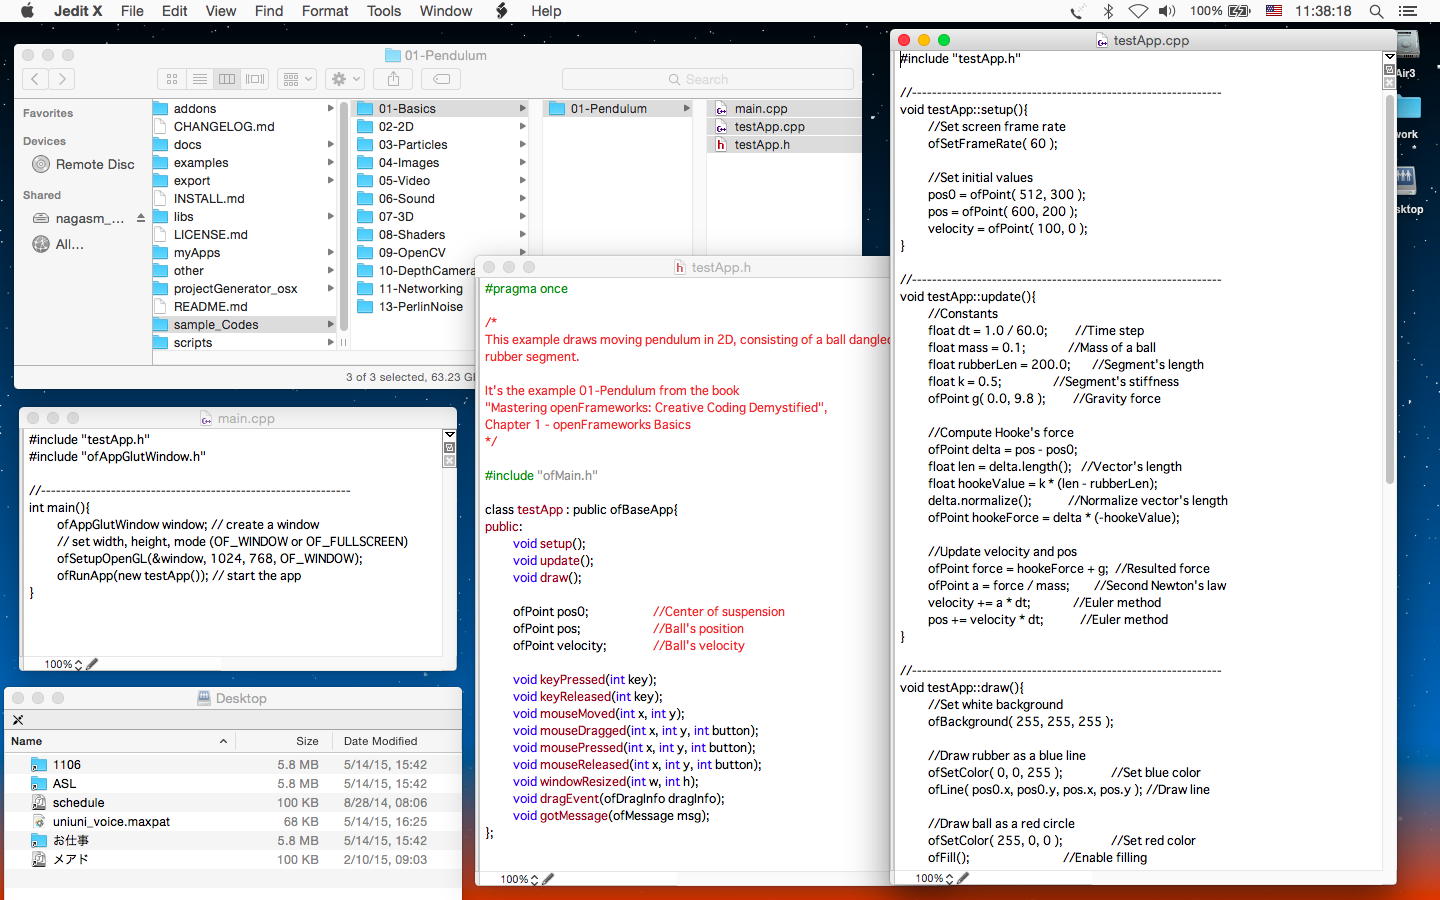Toggle the check box icon in testApp.cpp window

coord(1389,70)
